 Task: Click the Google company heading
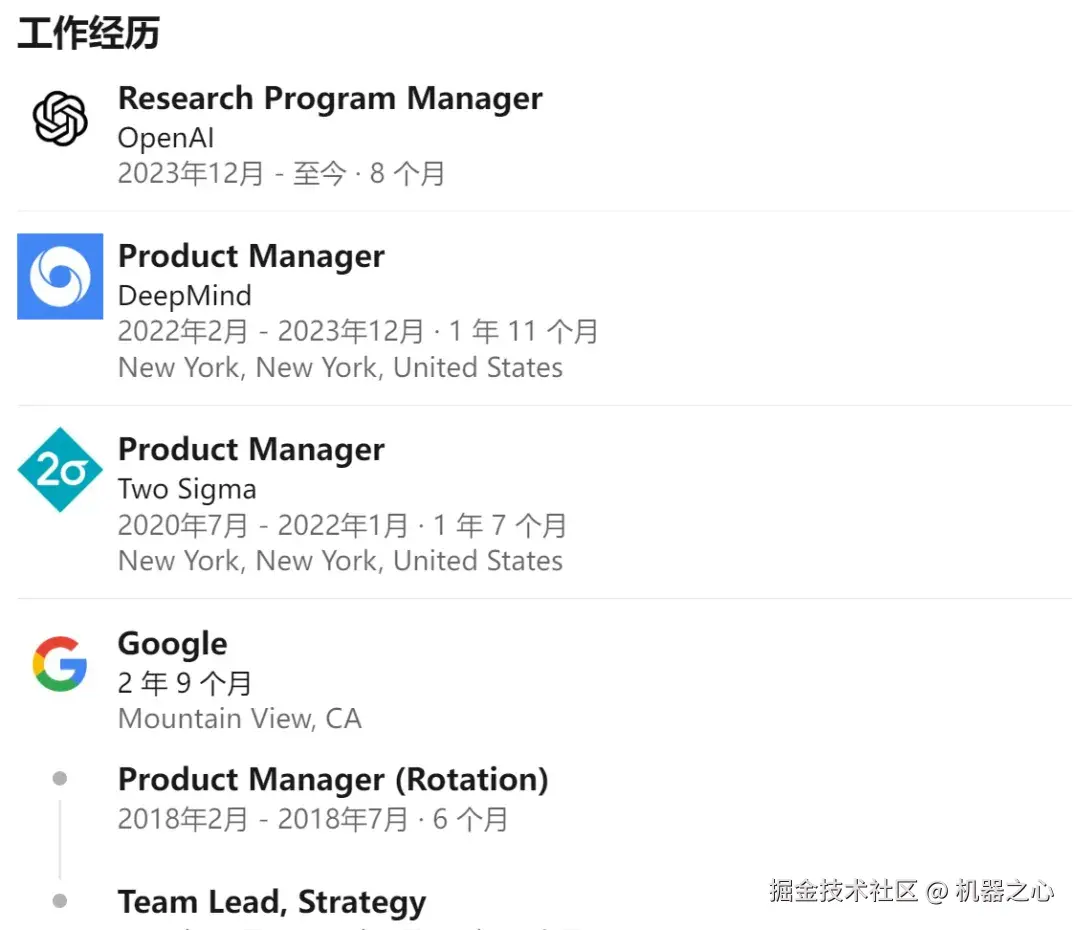[x=172, y=644]
